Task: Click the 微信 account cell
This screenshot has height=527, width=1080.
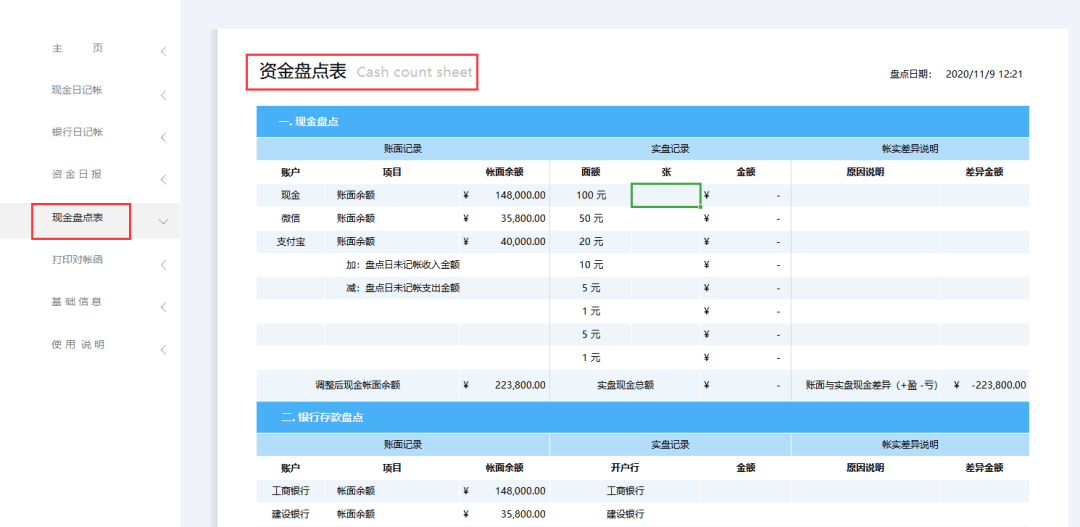Action: [291, 218]
